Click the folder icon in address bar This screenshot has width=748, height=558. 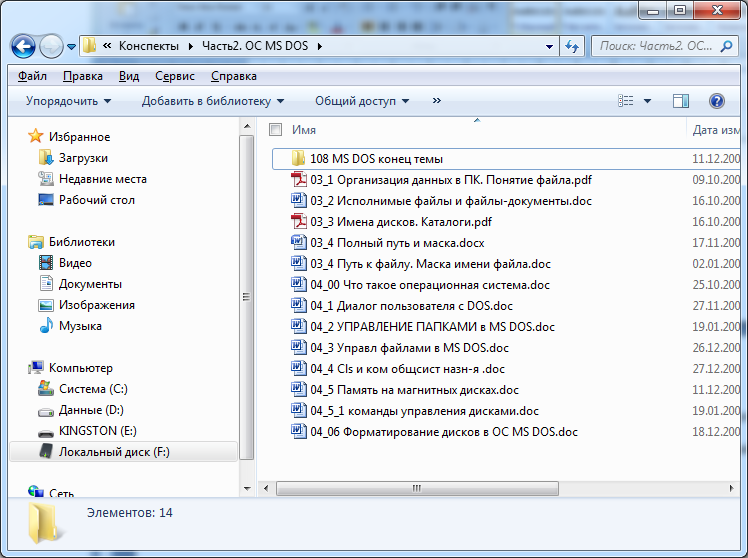click(x=89, y=46)
